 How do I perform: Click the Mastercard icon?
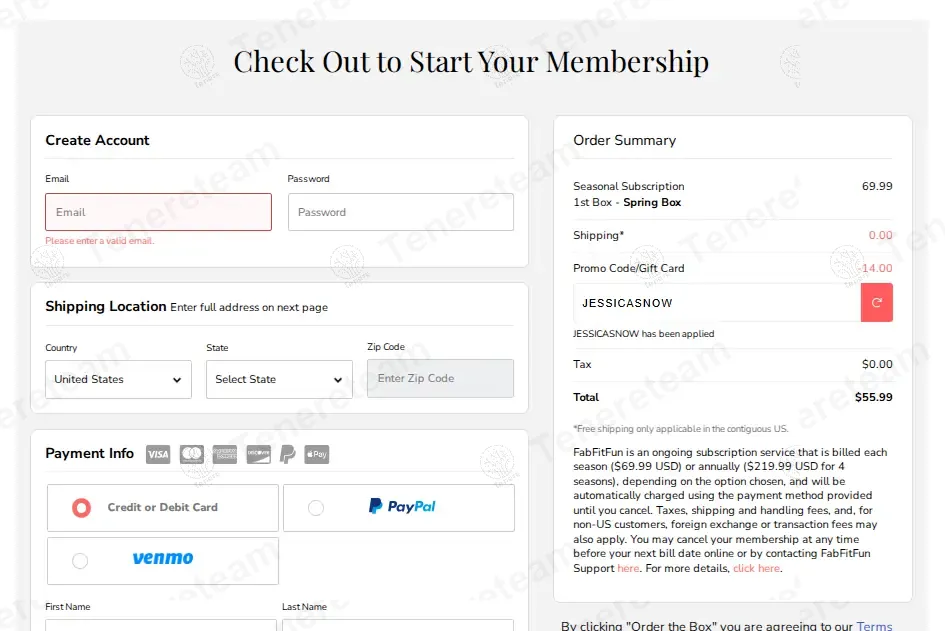(192, 455)
